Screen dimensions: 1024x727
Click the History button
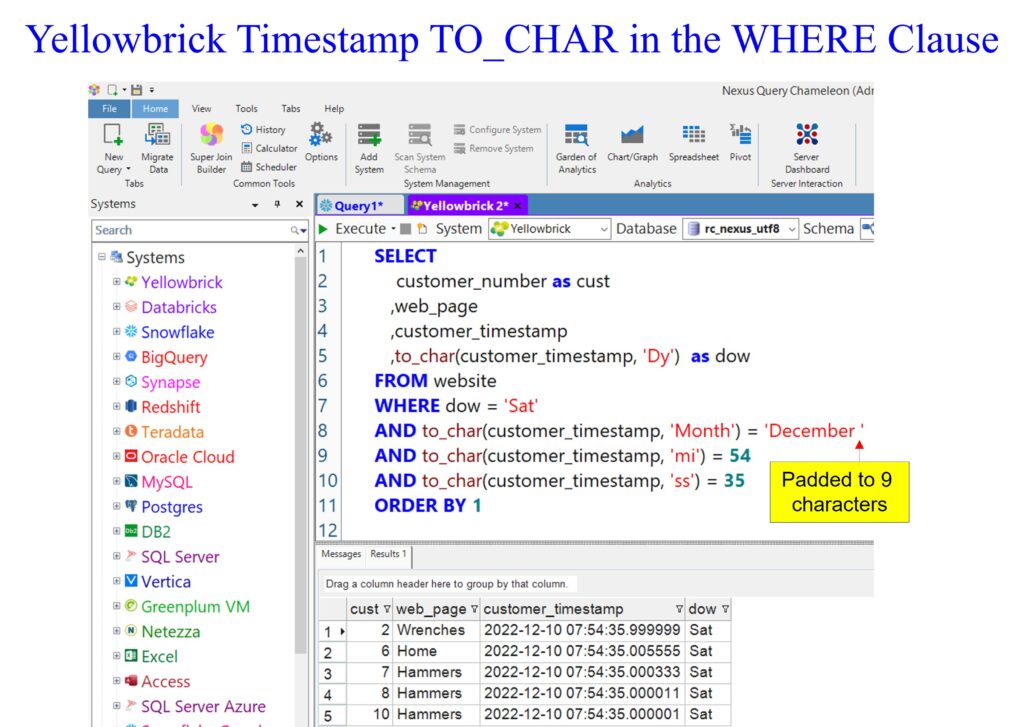(263, 129)
